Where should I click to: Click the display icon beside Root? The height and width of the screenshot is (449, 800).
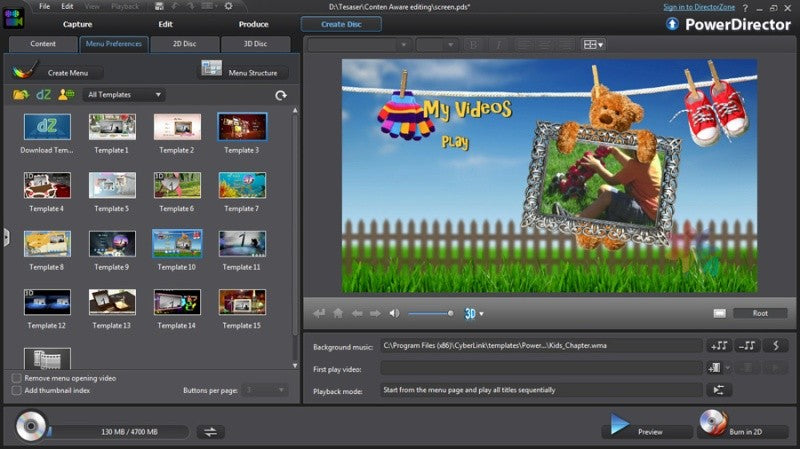coord(719,313)
